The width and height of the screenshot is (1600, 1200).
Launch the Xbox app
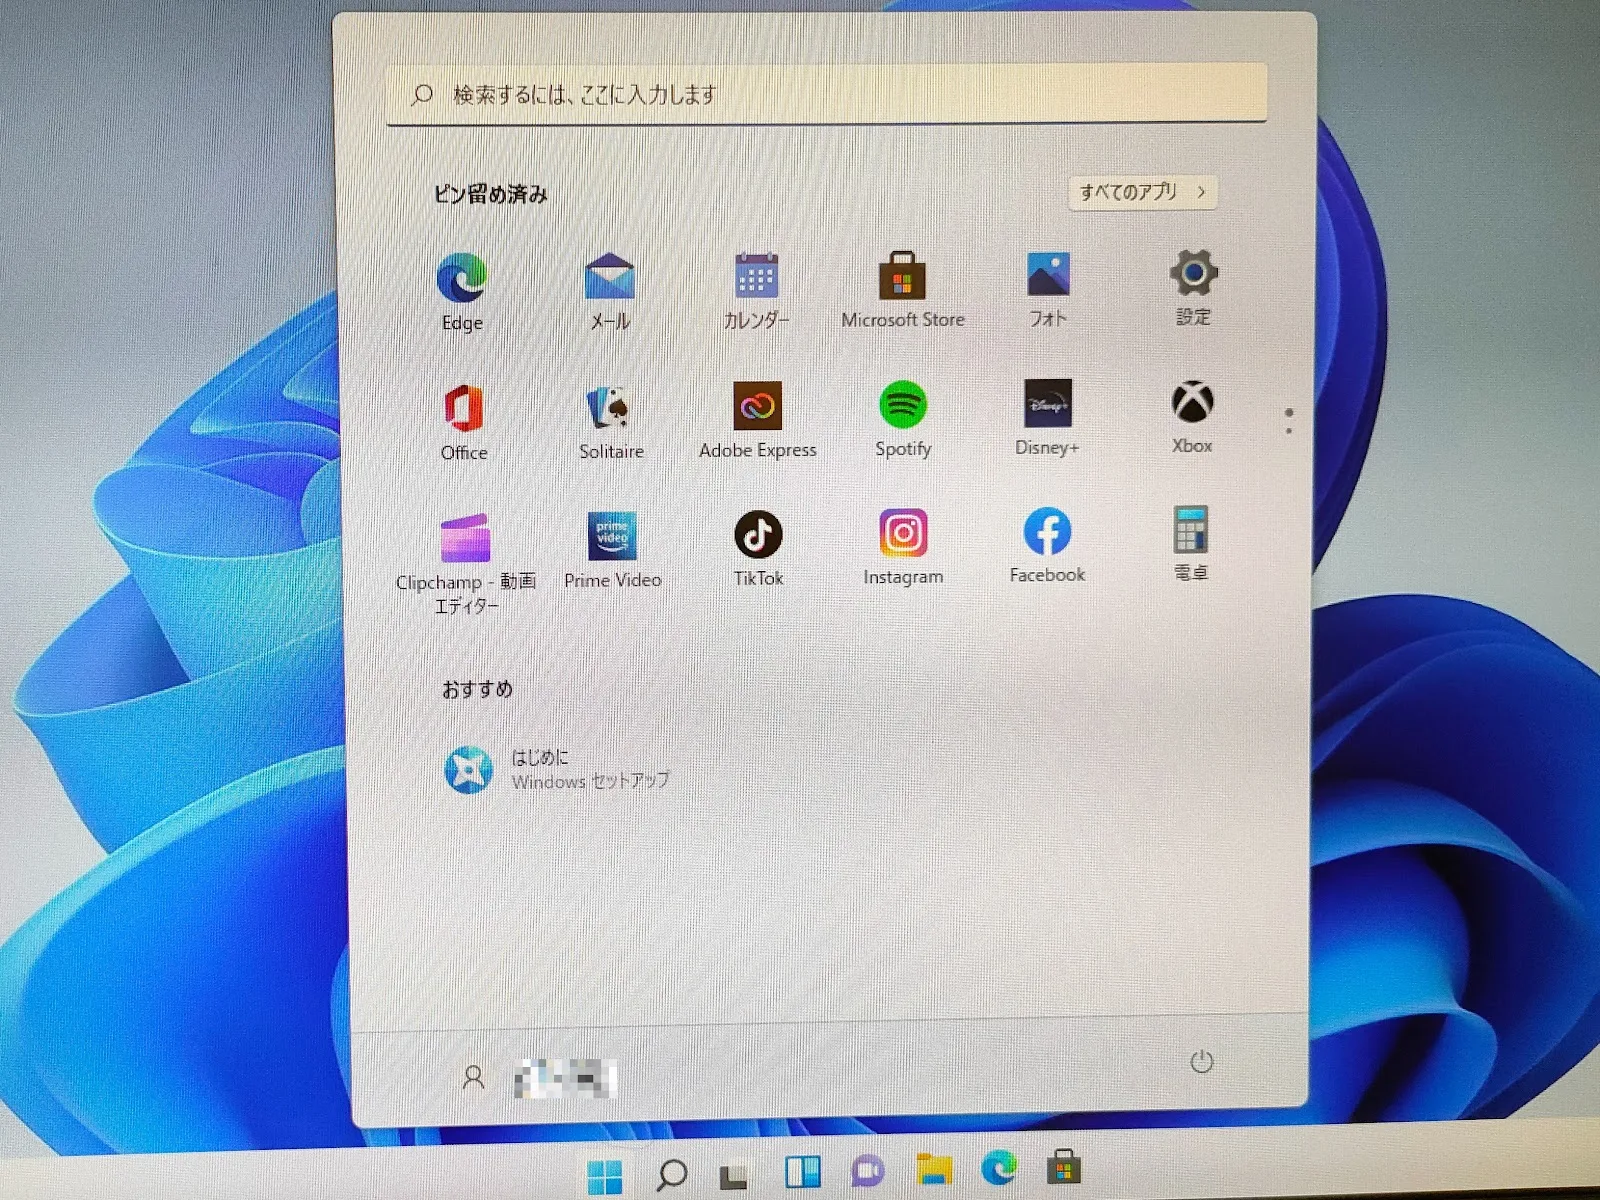(x=1192, y=417)
